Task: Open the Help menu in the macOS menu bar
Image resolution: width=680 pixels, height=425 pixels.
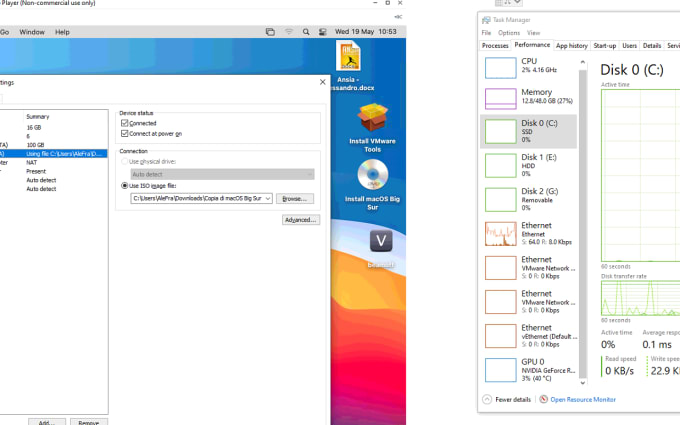Action: click(x=62, y=32)
